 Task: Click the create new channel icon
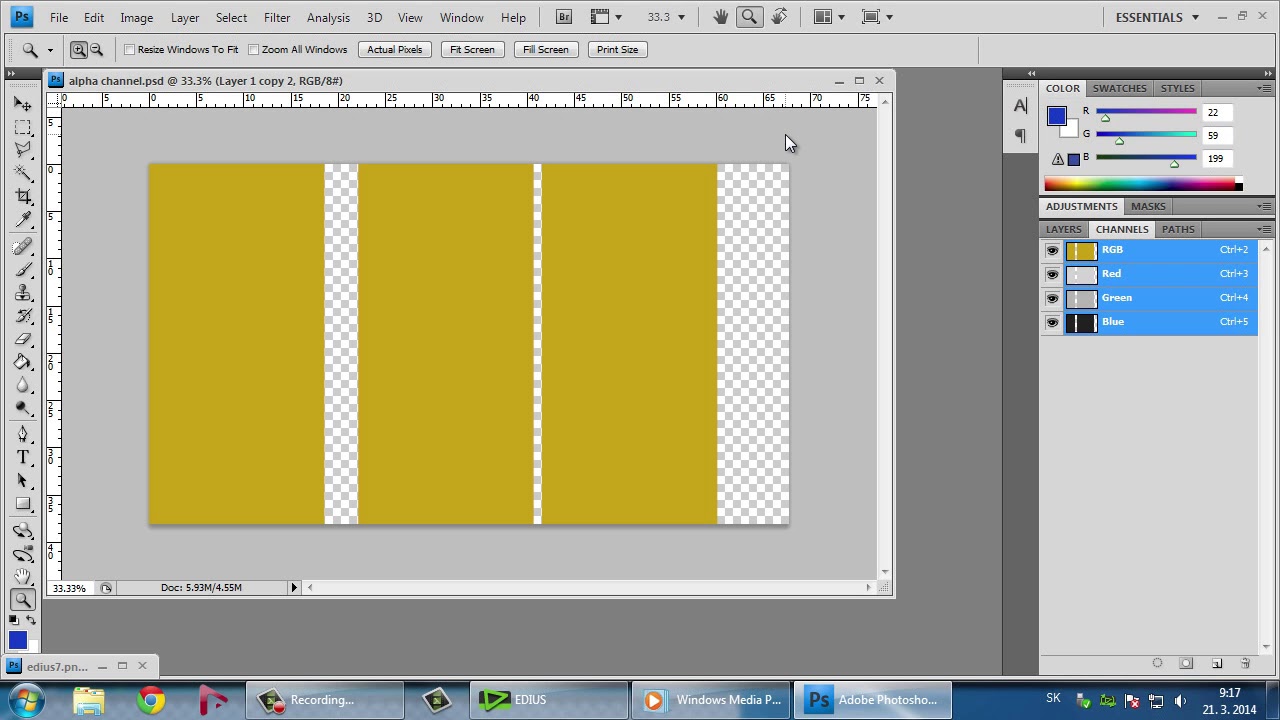click(1217, 663)
